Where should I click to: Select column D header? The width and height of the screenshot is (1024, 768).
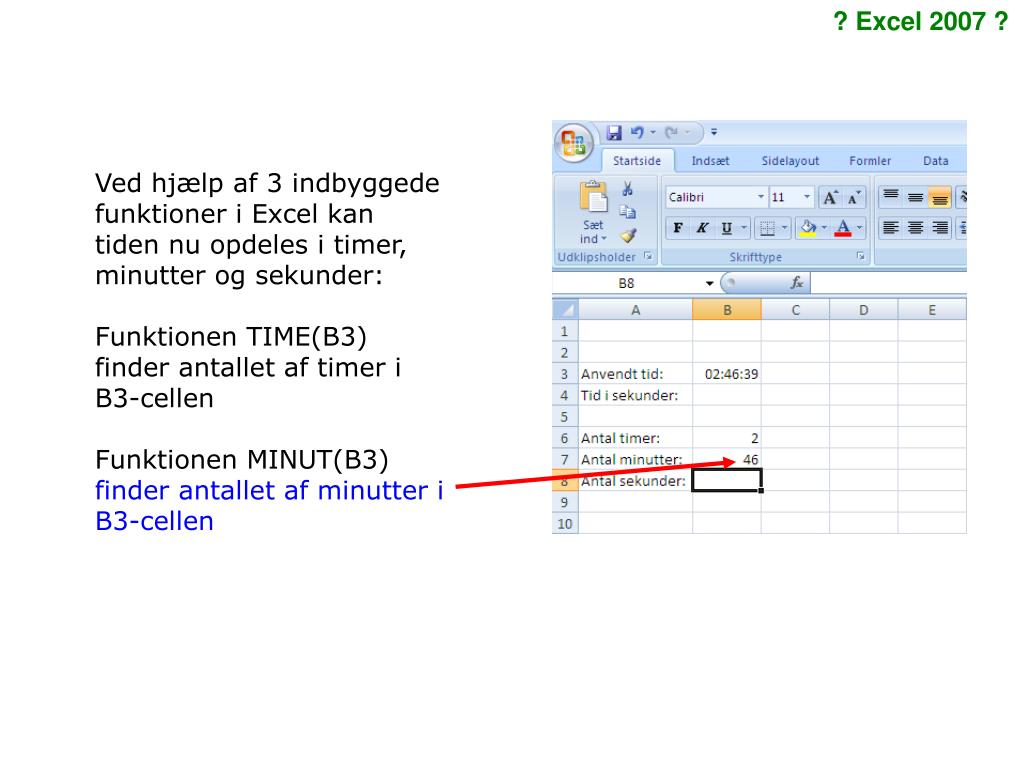[863, 310]
